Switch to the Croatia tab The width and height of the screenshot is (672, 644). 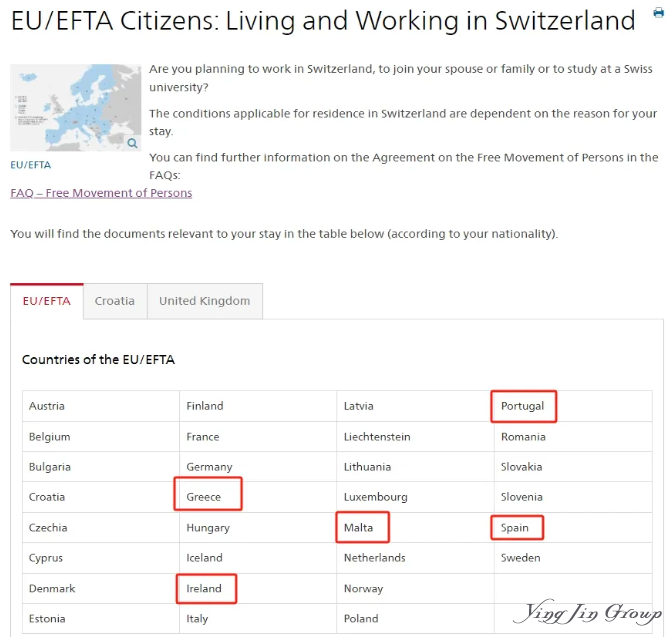[115, 301]
